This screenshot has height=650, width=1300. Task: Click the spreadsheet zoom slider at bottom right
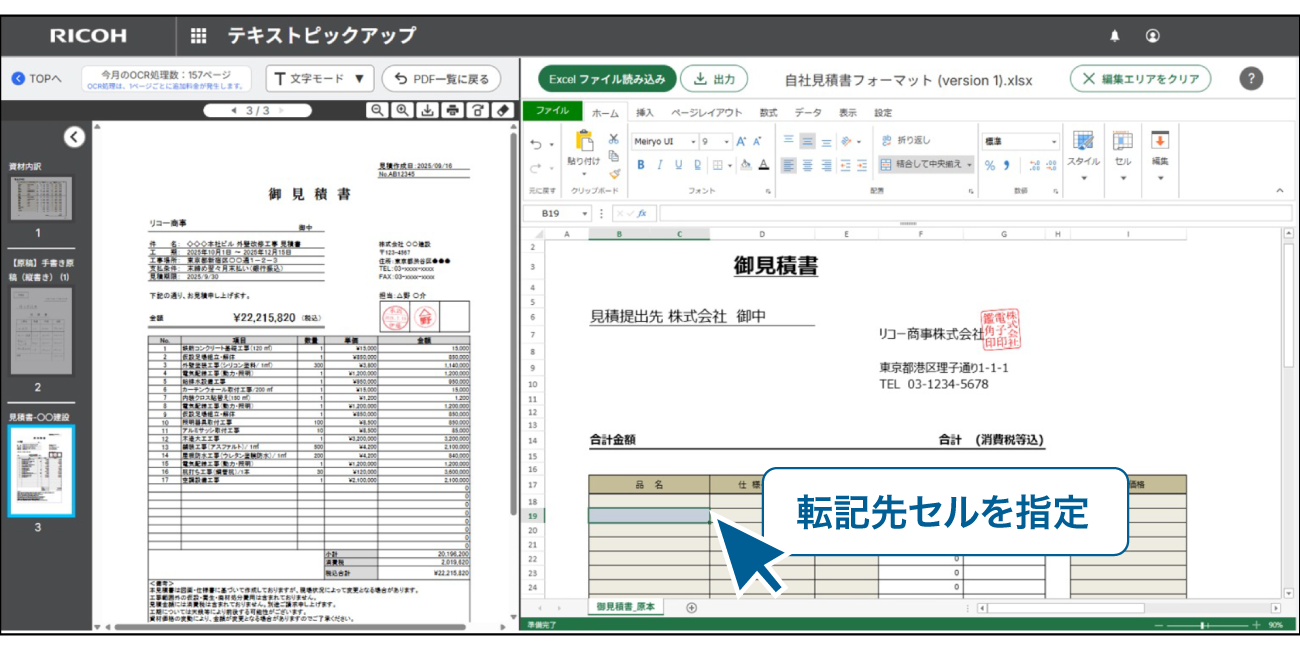(x=1204, y=625)
